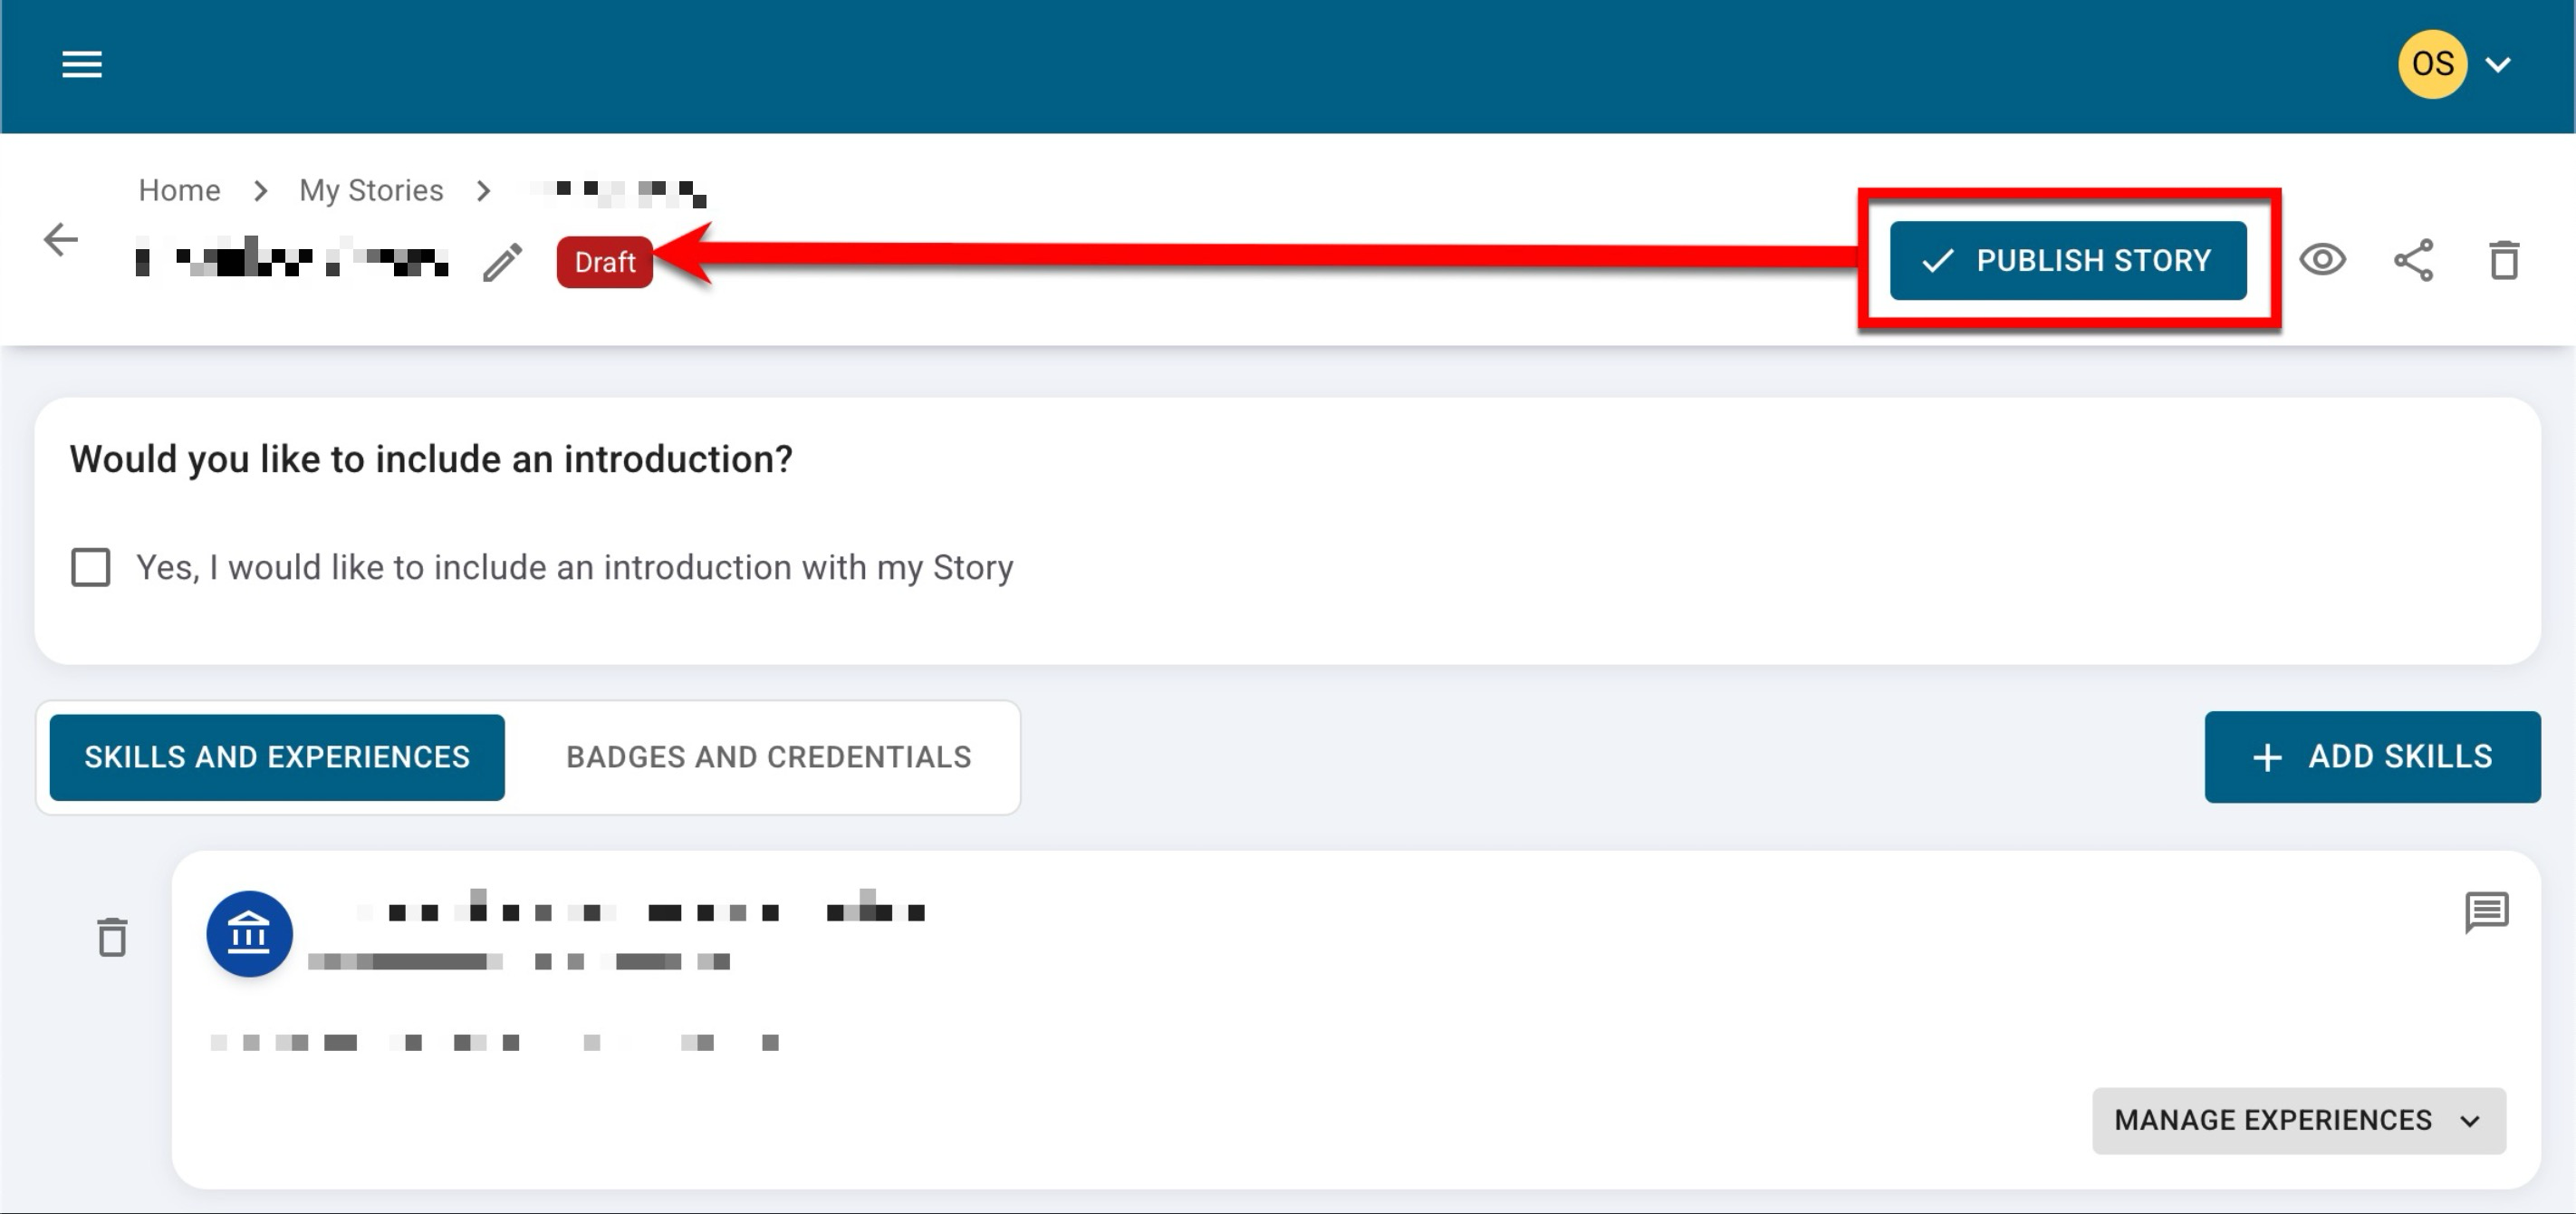Go to Home breadcrumb link
The image size is (2576, 1214).
[x=179, y=190]
